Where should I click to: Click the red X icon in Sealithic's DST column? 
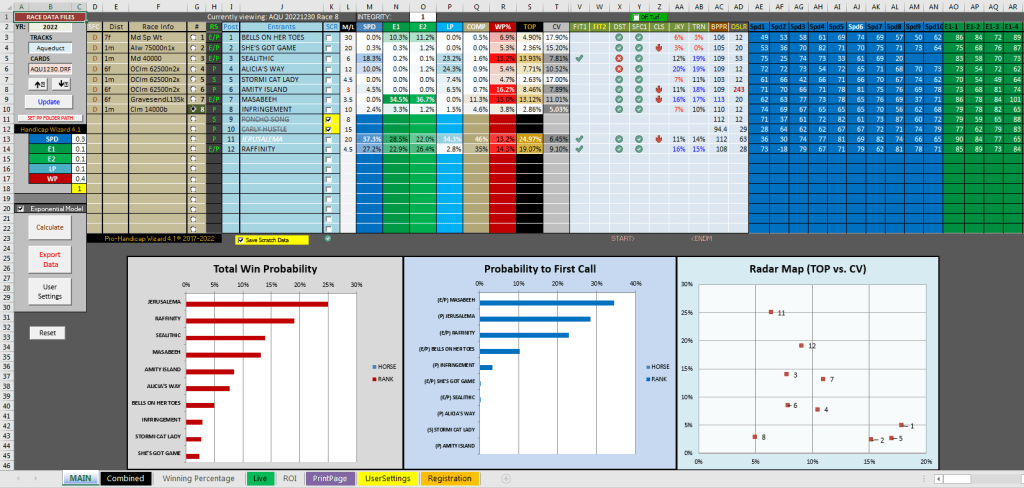pos(619,58)
